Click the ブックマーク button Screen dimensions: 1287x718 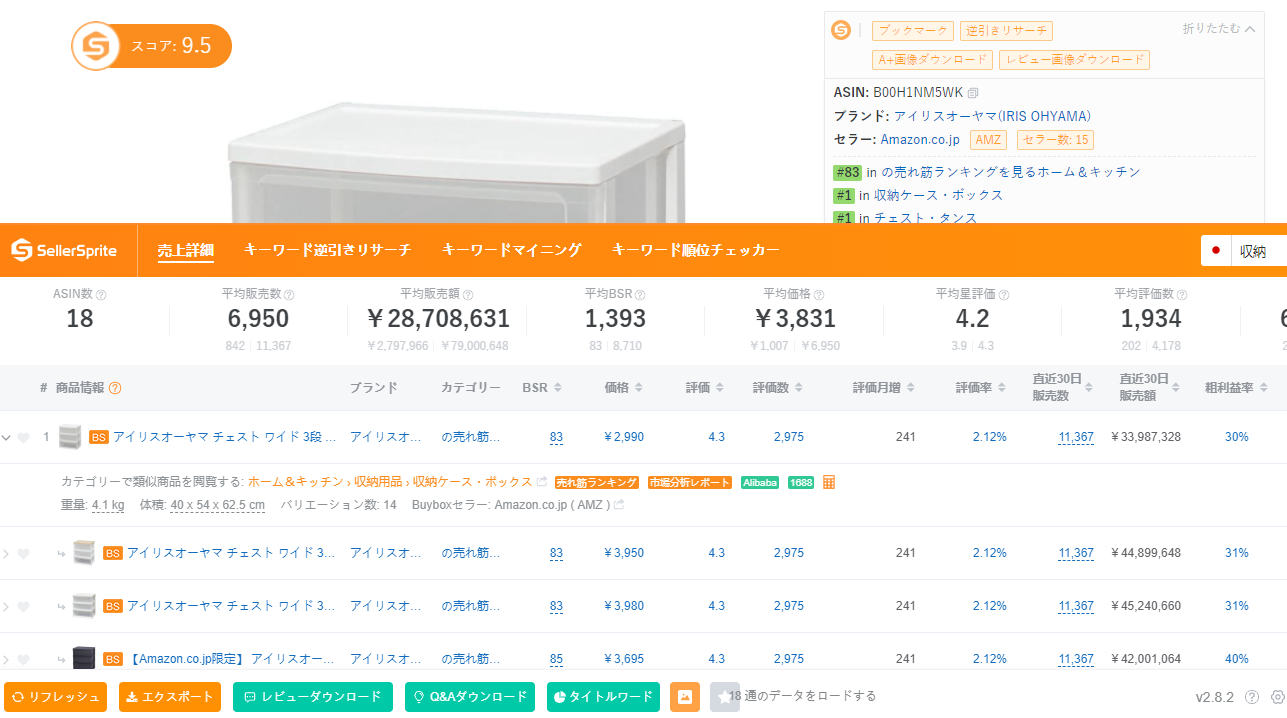click(912, 31)
